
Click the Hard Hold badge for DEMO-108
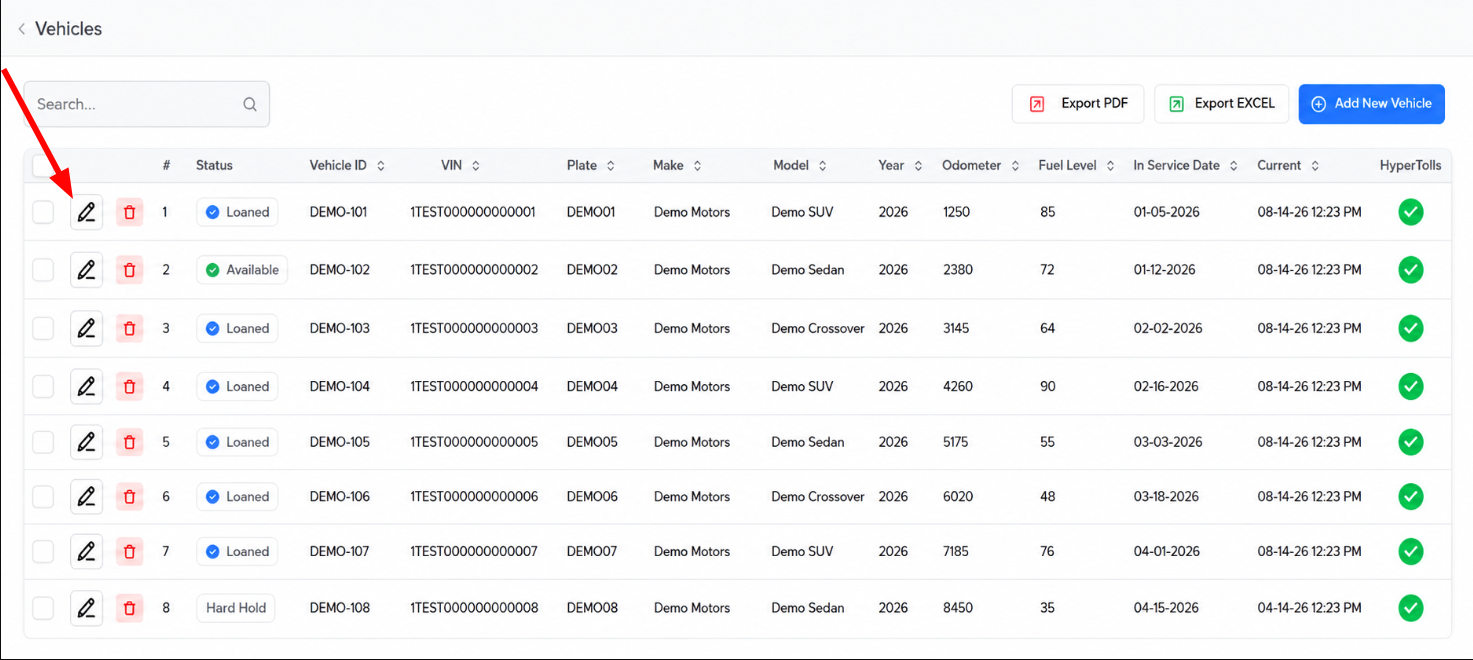236,608
